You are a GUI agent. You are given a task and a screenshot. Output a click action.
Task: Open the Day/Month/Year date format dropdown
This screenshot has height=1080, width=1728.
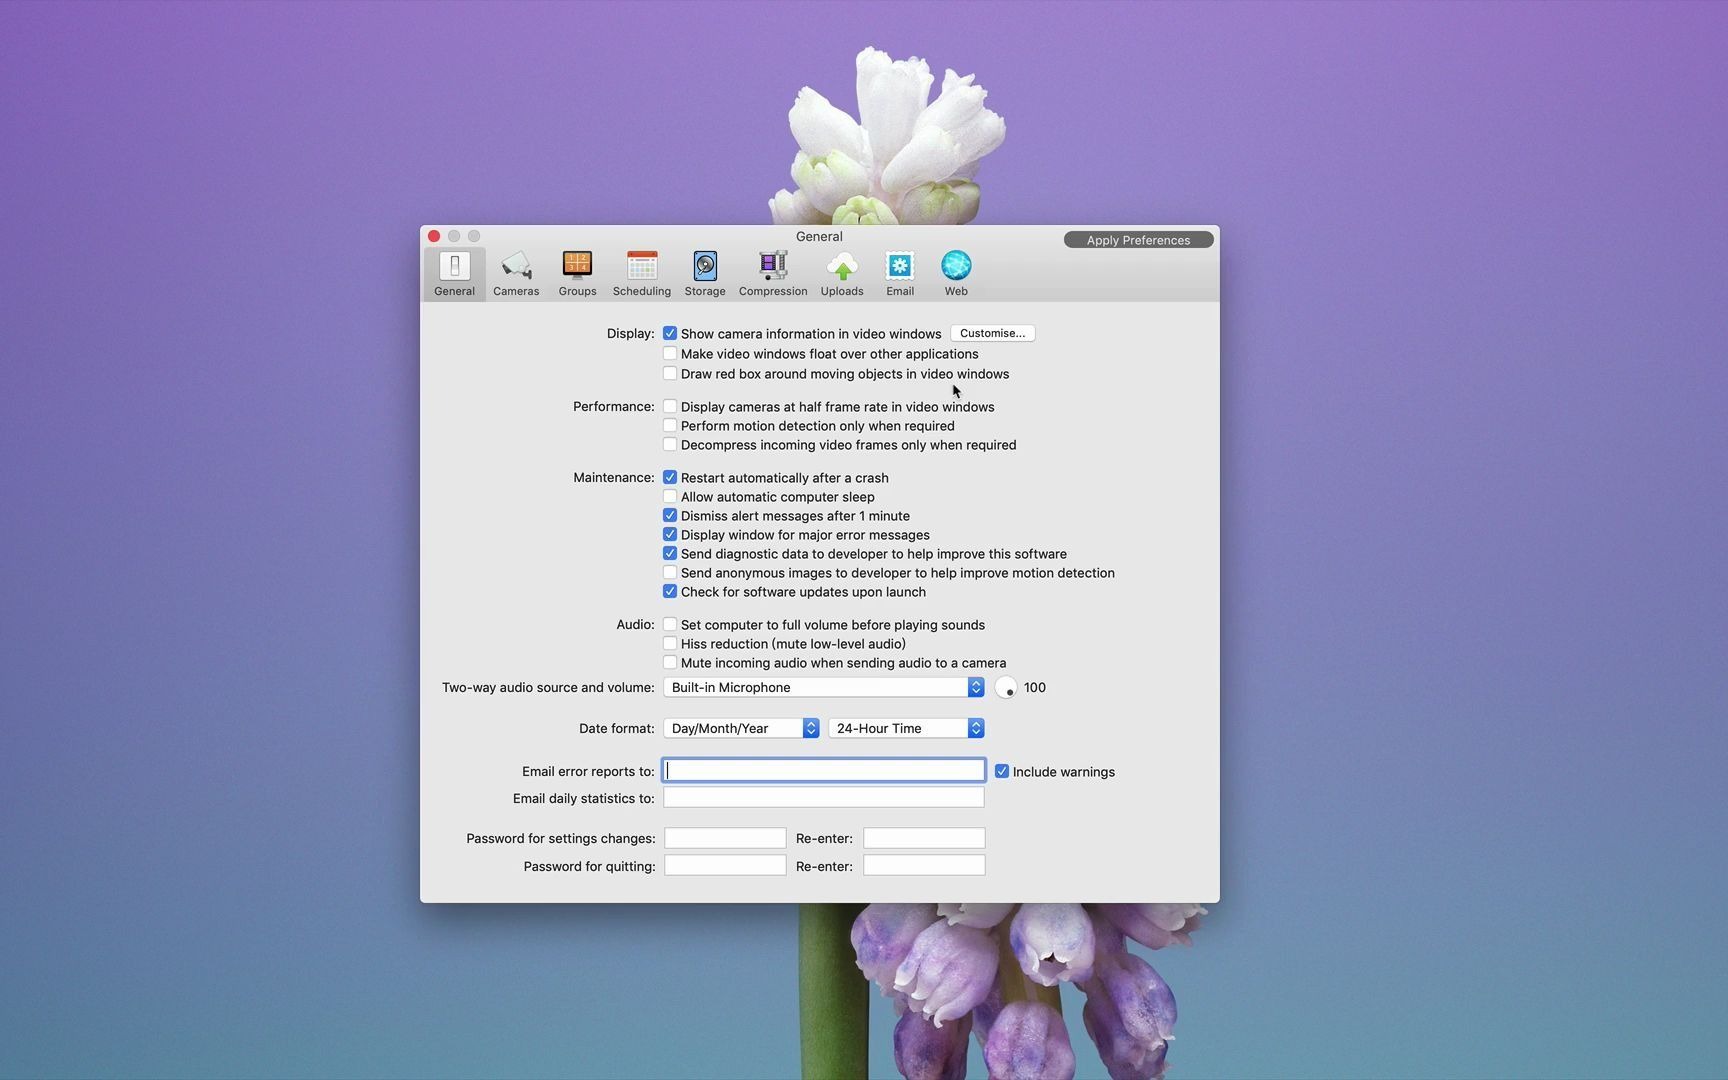click(742, 728)
